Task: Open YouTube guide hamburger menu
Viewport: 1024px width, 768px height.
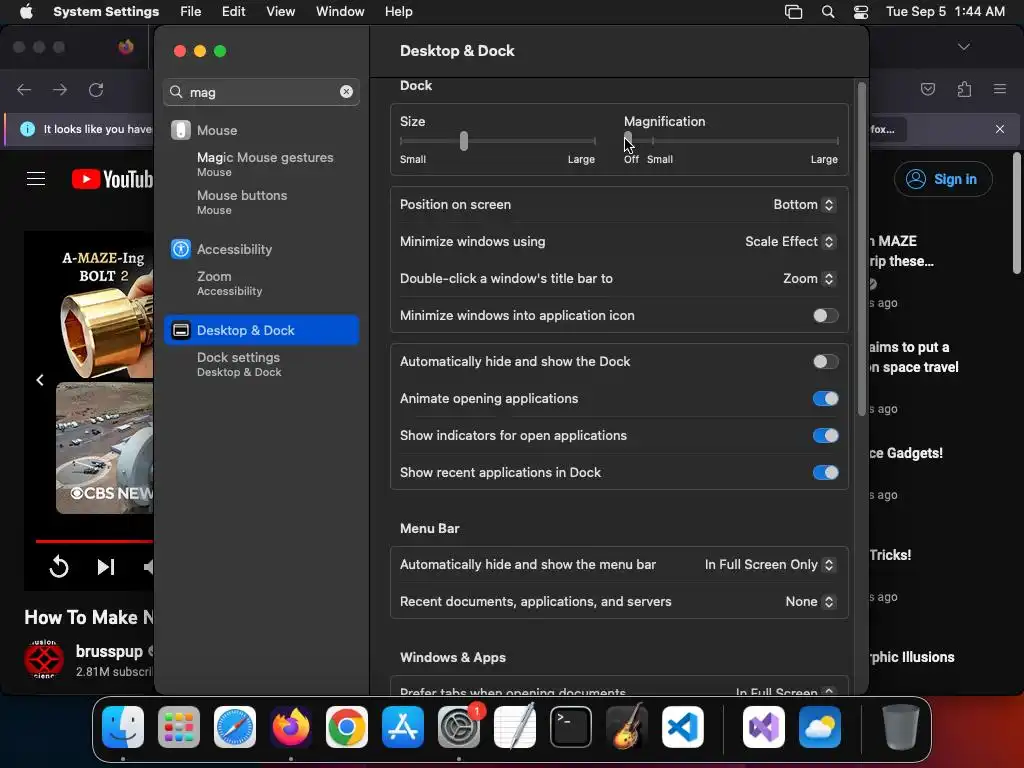Action: point(36,179)
